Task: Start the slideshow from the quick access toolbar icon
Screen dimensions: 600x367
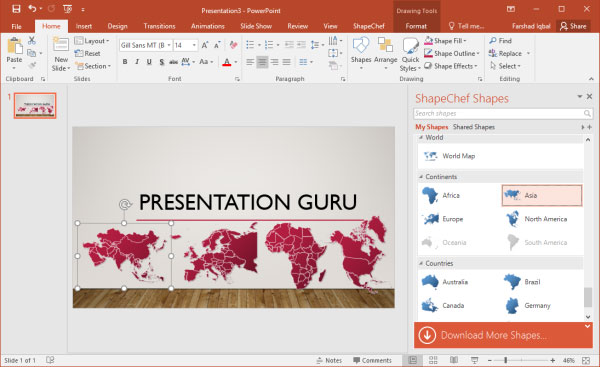Action: 67,9
